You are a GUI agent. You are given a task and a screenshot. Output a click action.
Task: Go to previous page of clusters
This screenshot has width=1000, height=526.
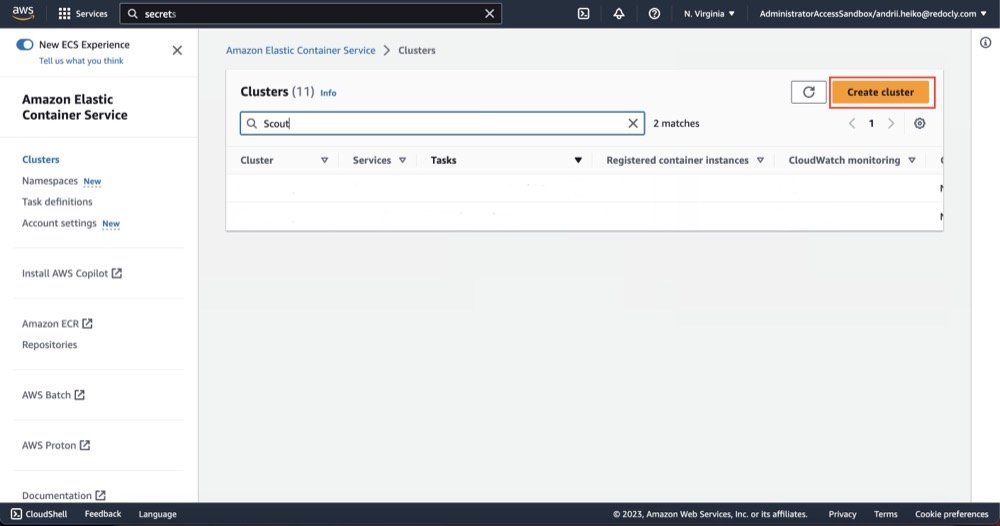[851, 123]
